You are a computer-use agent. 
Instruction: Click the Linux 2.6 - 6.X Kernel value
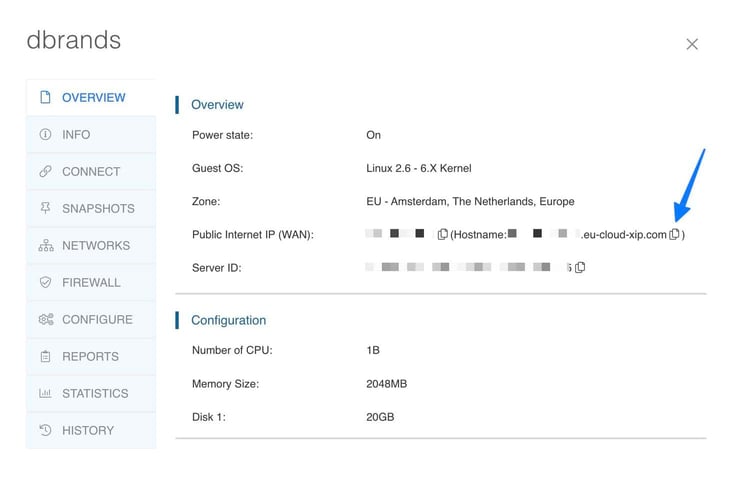pyautogui.click(x=419, y=168)
